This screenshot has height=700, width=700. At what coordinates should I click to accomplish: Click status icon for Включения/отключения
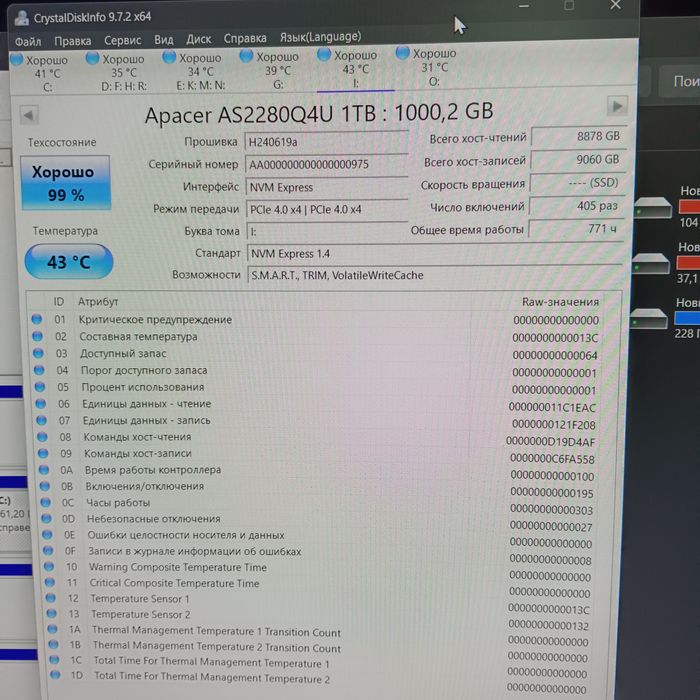[45, 486]
